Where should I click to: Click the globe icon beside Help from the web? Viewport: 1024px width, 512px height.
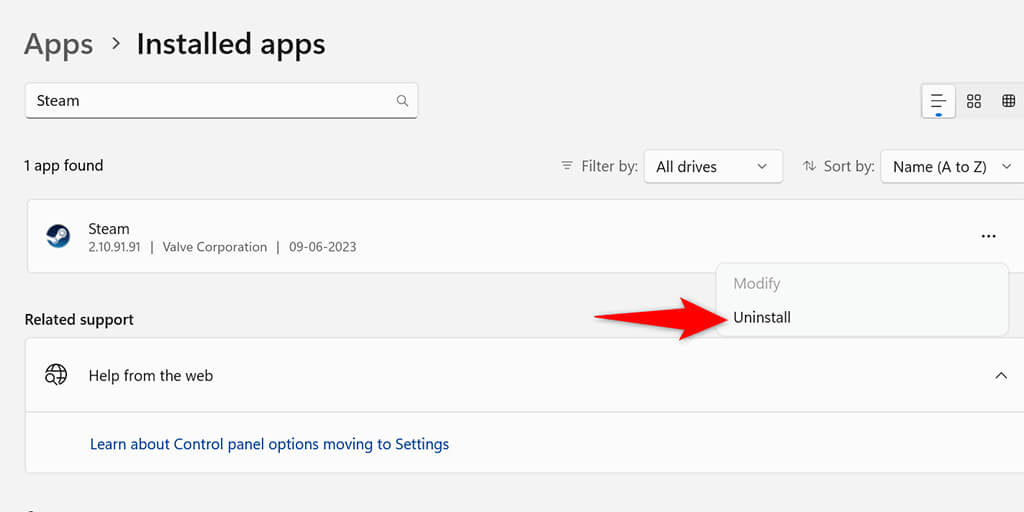[56, 376]
